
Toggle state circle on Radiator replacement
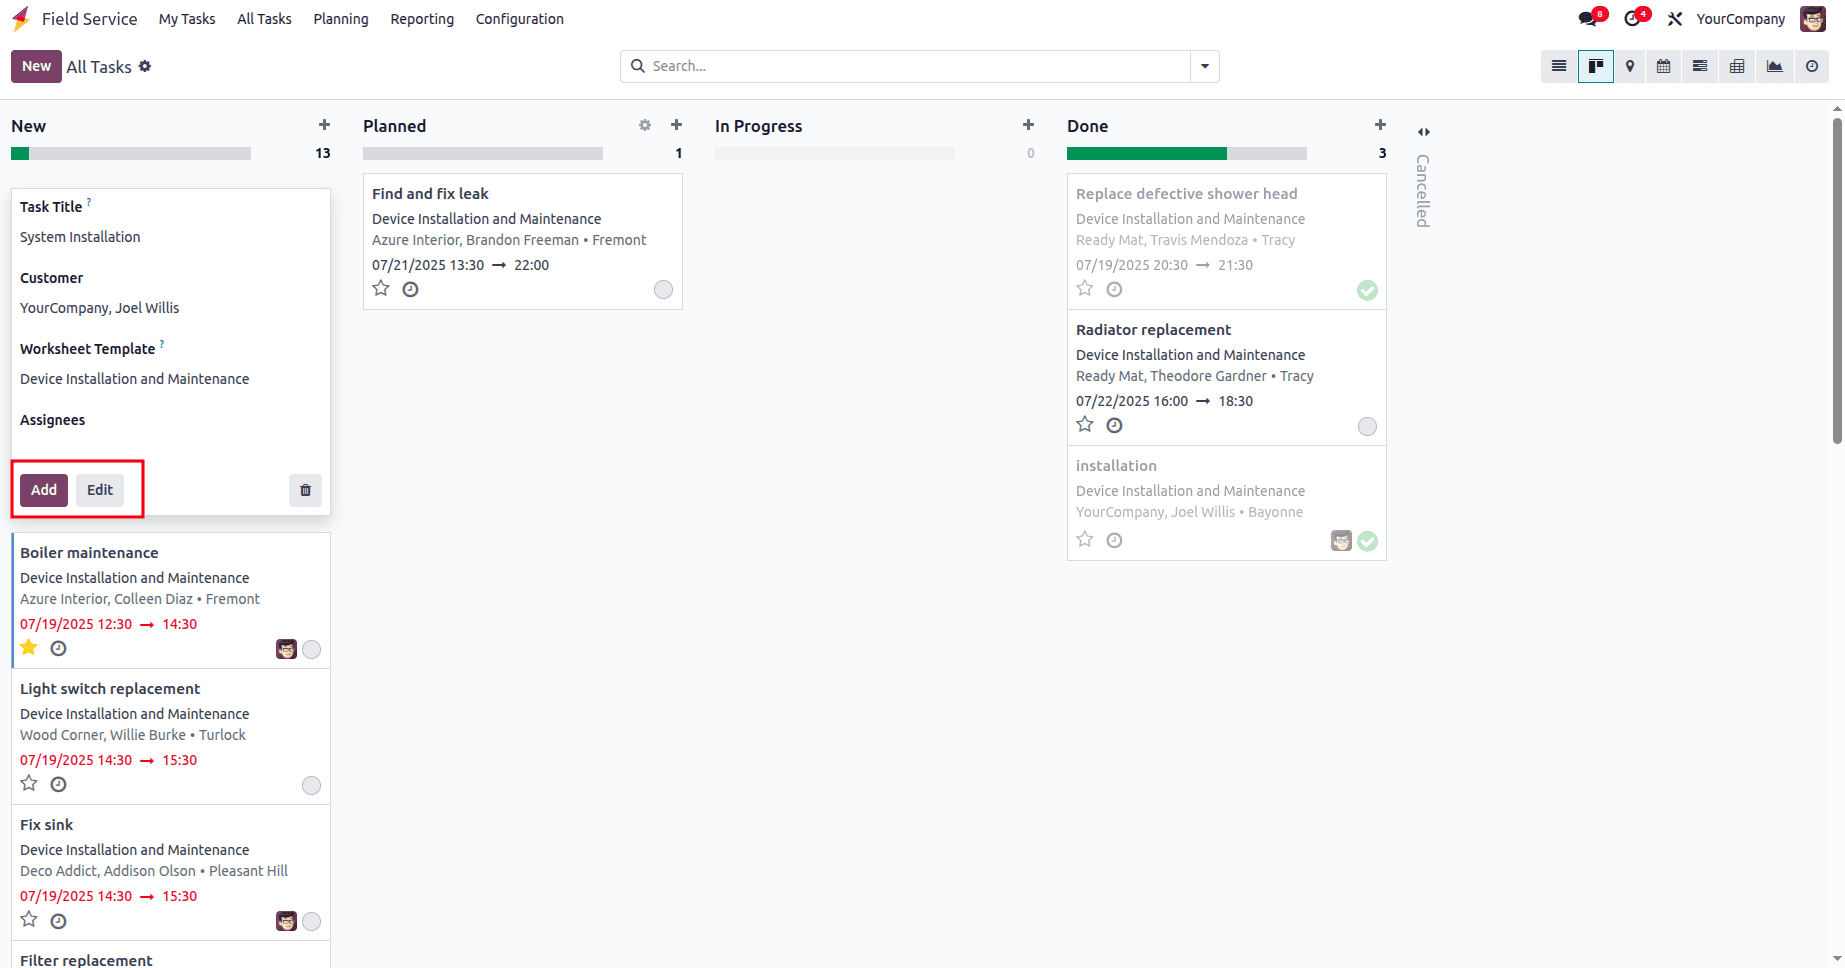(x=1367, y=427)
